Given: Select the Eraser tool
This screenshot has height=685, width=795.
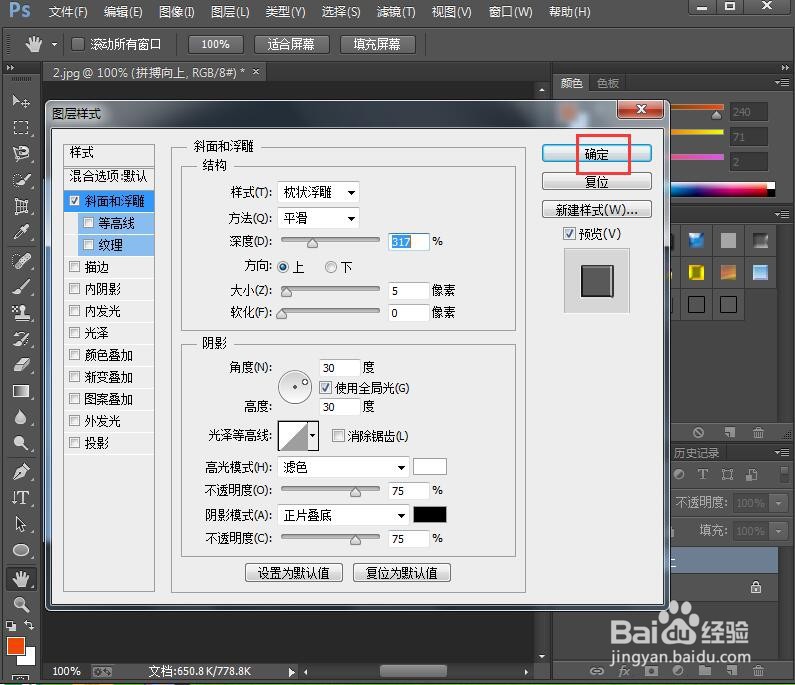Looking at the screenshot, I should tap(20, 365).
